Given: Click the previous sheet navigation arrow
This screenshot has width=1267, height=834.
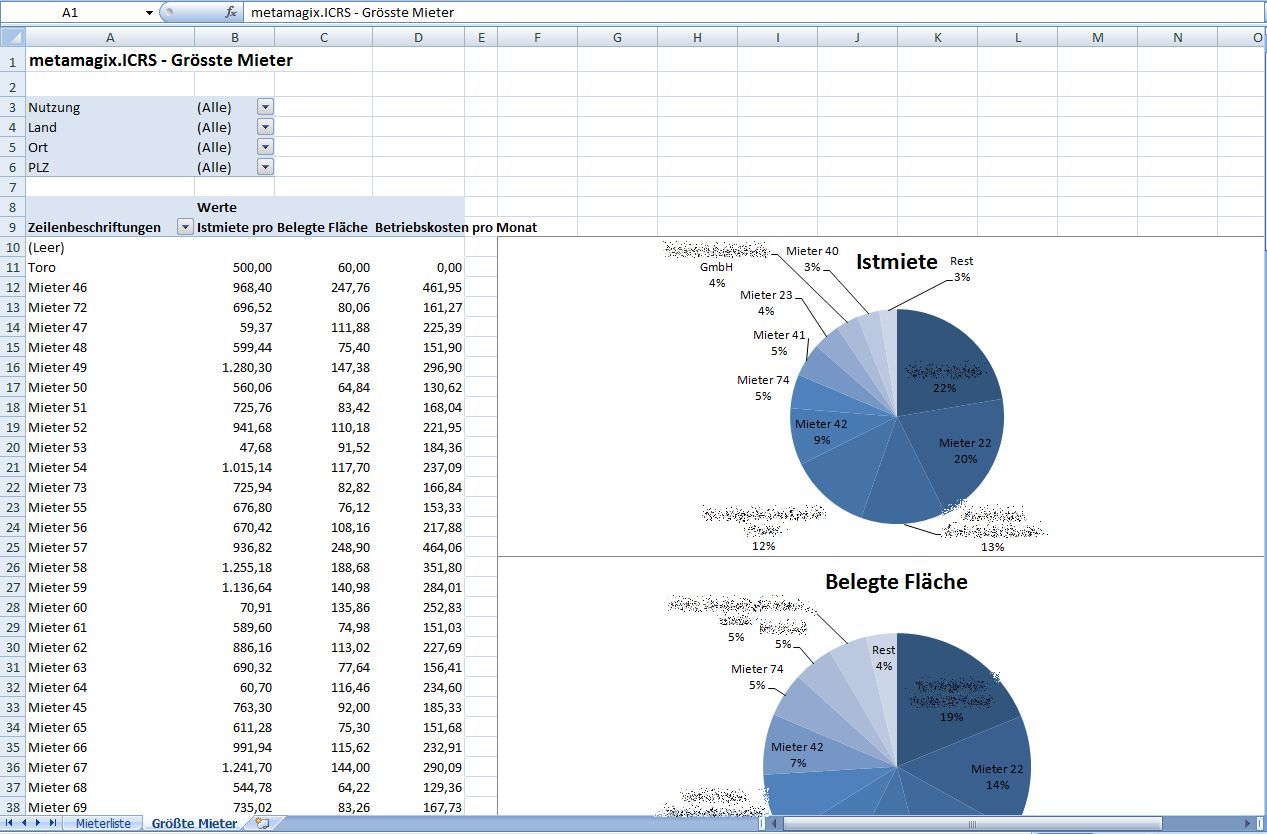Looking at the screenshot, I should tap(24, 823).
